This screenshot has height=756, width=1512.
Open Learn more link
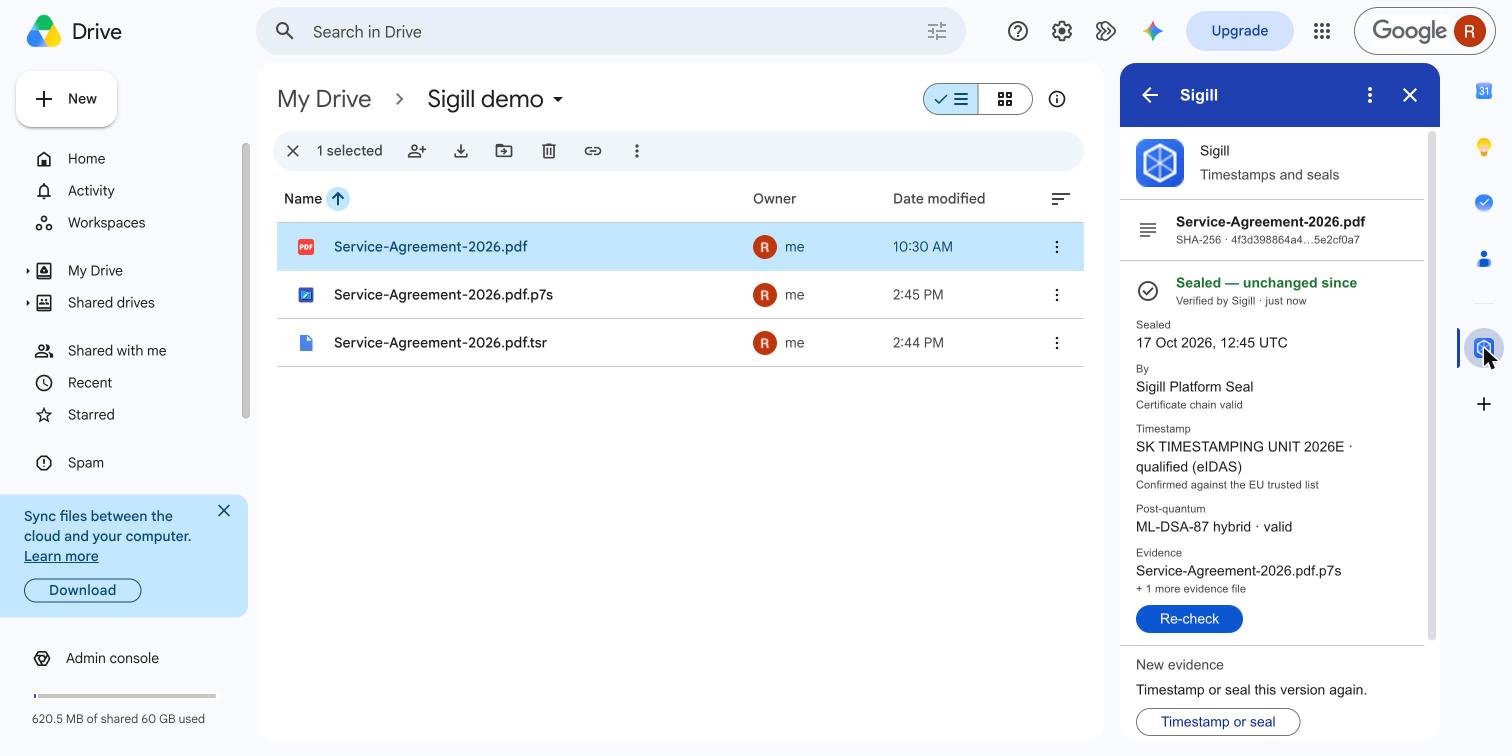click(61, 556)
